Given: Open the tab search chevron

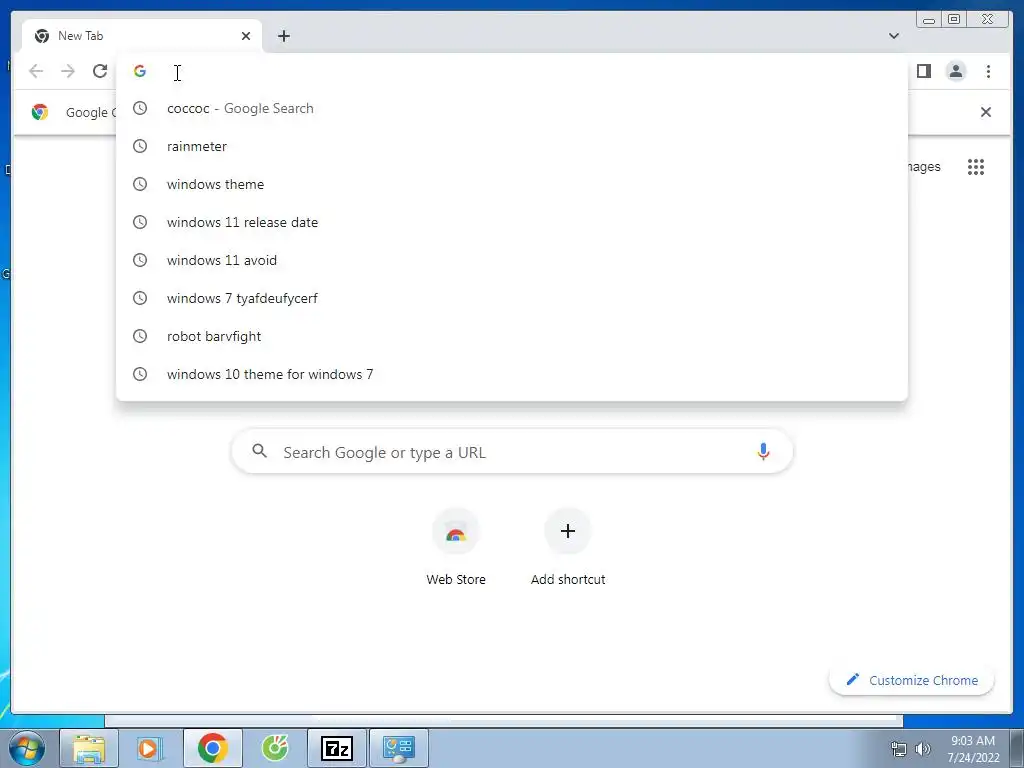Looking at the screenshot, I should coord(894,36).
